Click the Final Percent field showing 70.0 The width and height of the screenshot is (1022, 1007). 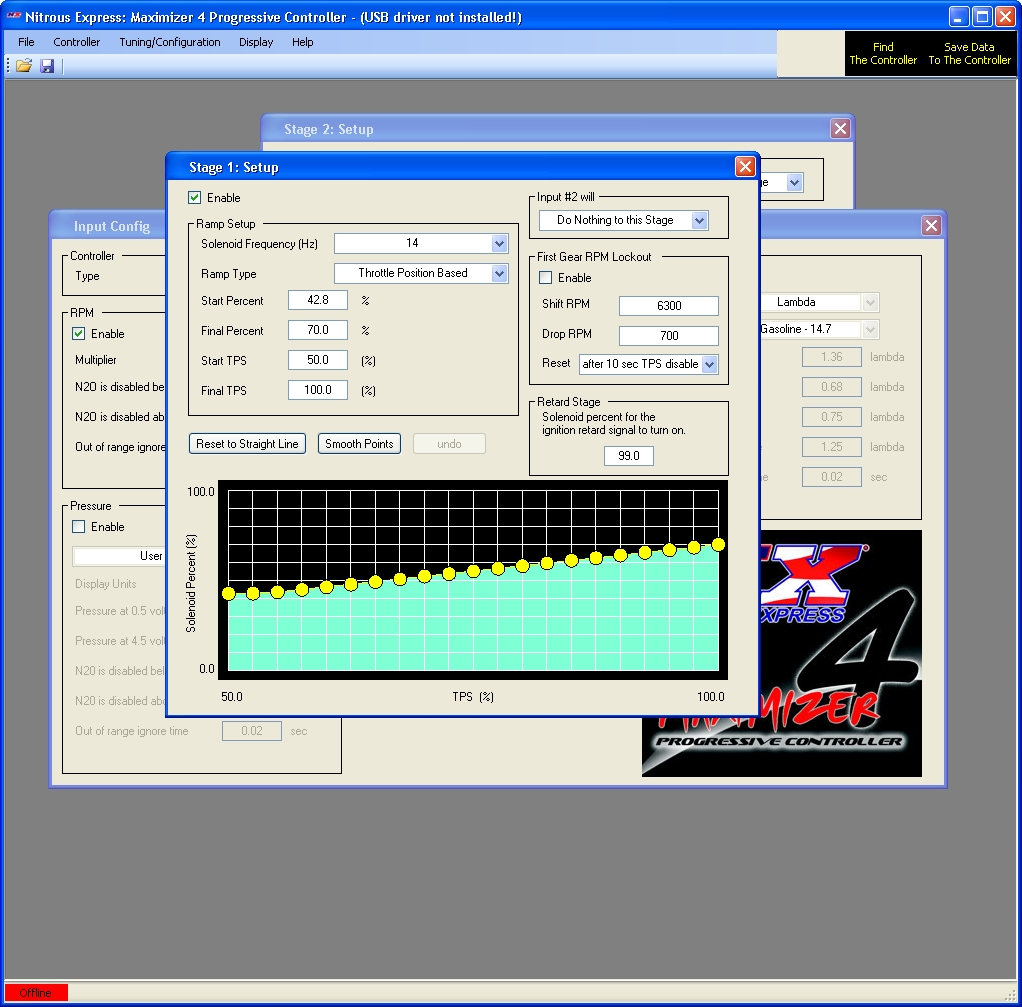pos(318,330)
